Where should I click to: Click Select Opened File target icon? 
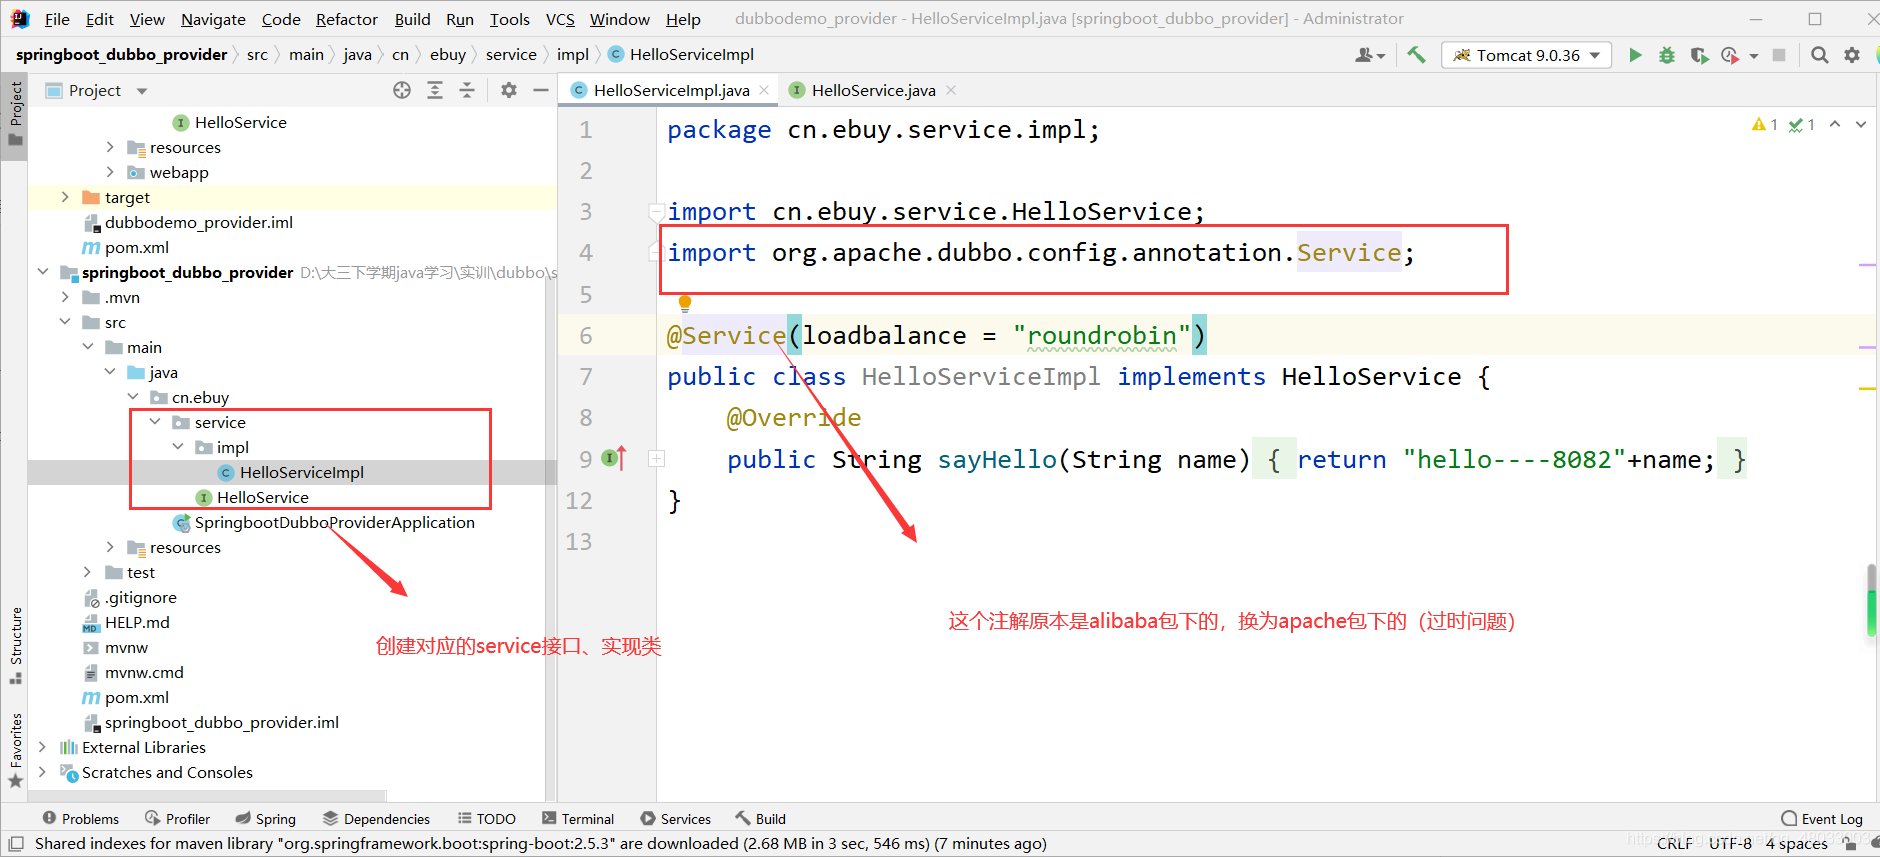point(402,90)
